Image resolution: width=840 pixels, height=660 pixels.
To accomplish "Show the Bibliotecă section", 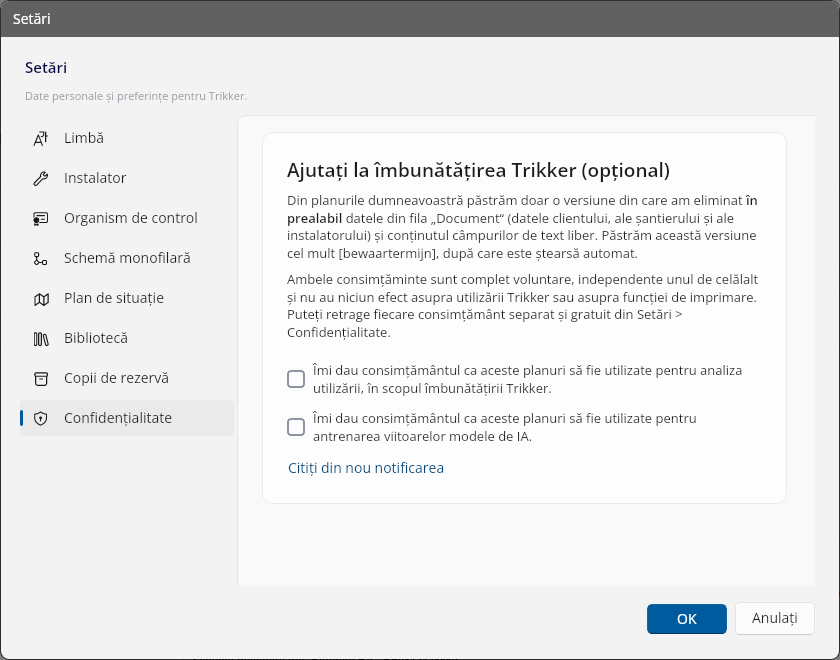I will pyautogui.click(x=127, y=338).
